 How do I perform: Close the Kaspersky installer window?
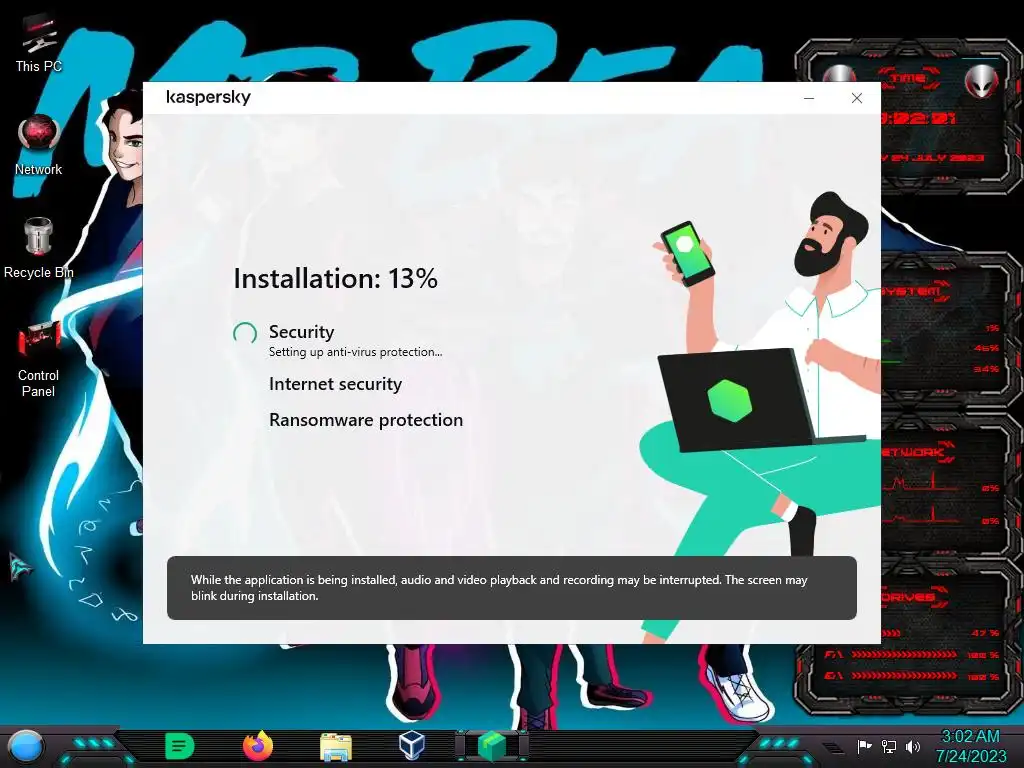[857, 98]
